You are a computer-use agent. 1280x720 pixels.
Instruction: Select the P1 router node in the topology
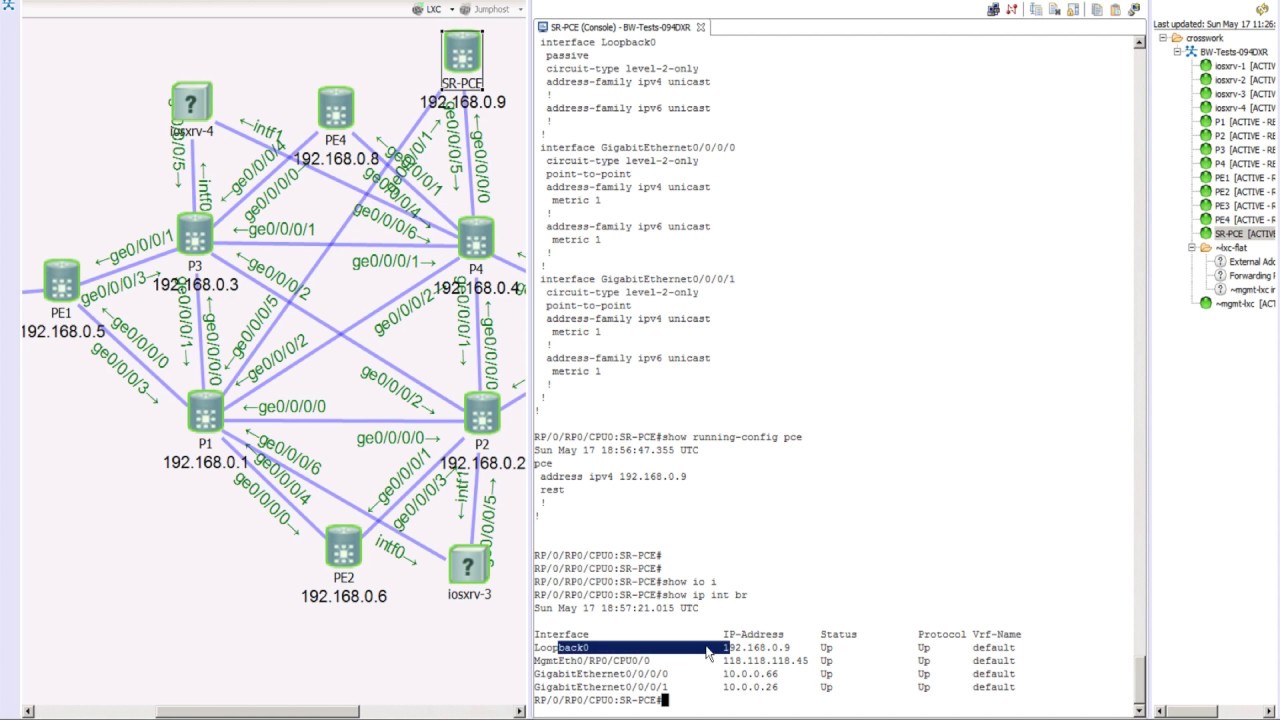tap(205, 412)
